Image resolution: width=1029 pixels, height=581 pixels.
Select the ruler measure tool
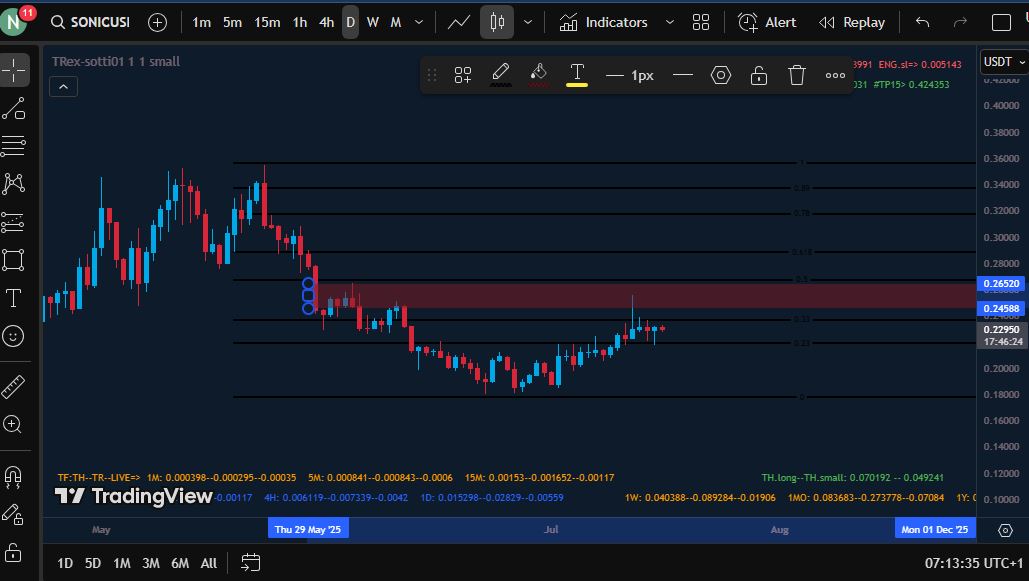pyautogui.click(x=14, y=387)
